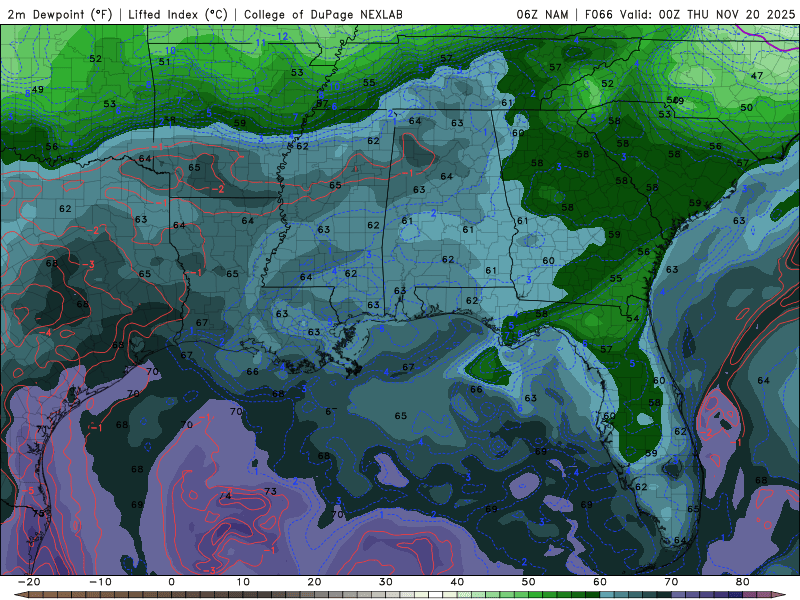Click the "75" dewpoint value near Texas coast
The width and height of the screenshot is (800, 600).
[39, 513]
